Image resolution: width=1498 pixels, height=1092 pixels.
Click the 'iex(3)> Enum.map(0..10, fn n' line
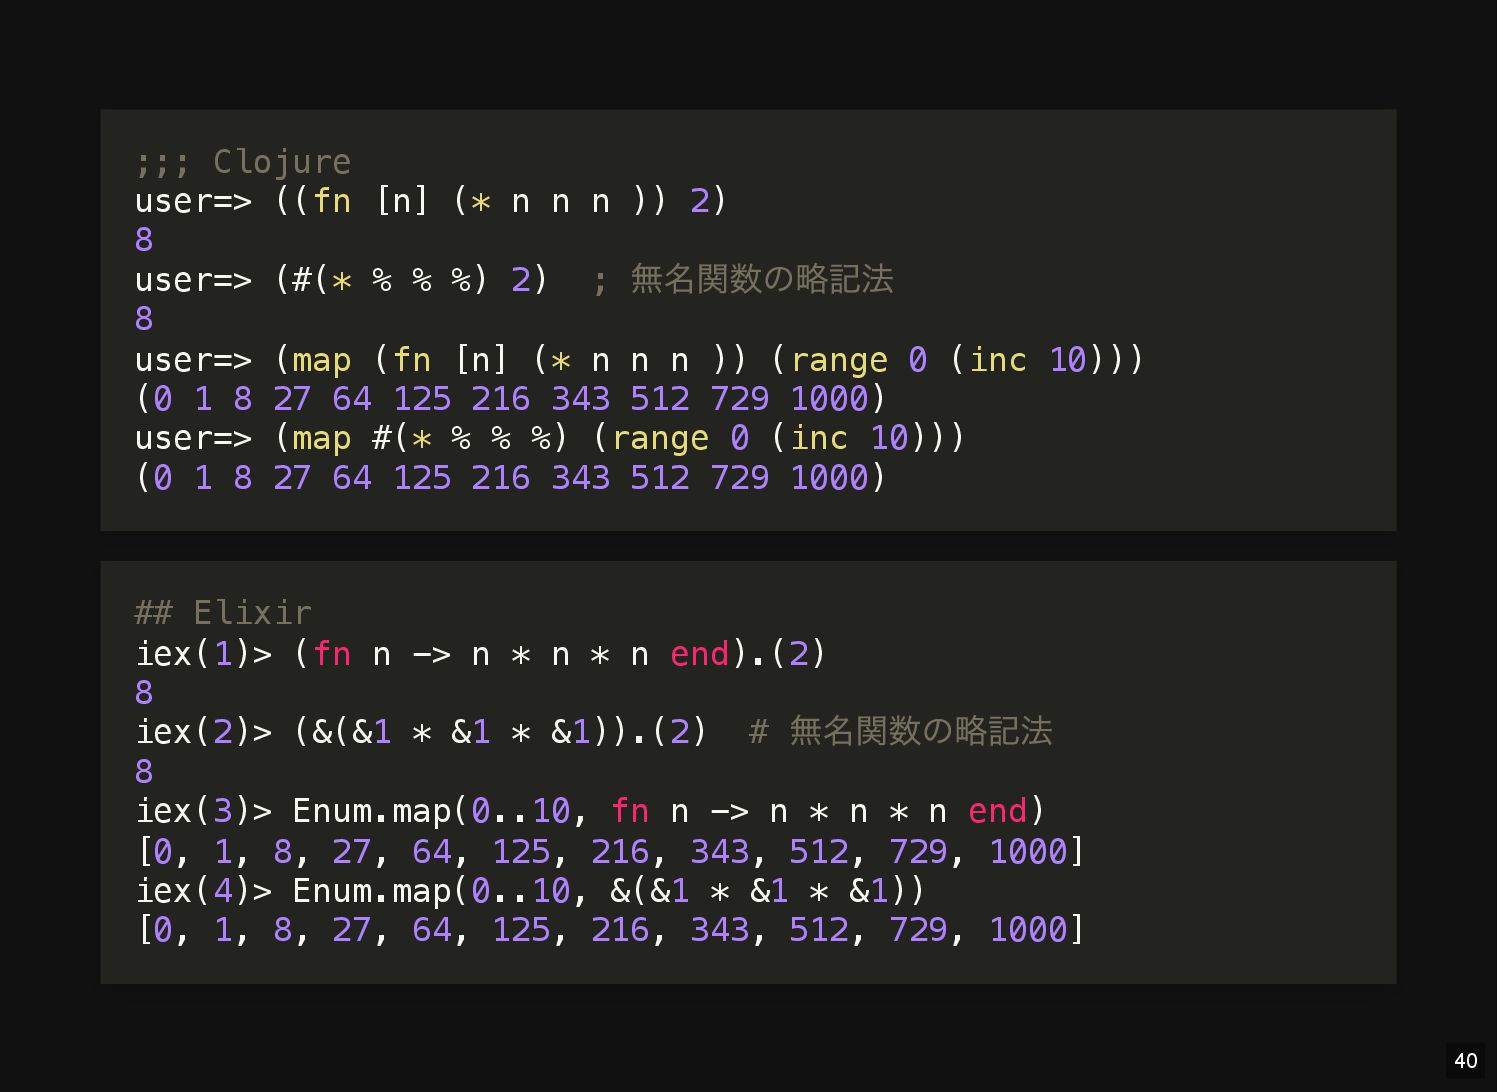[590, 811]
